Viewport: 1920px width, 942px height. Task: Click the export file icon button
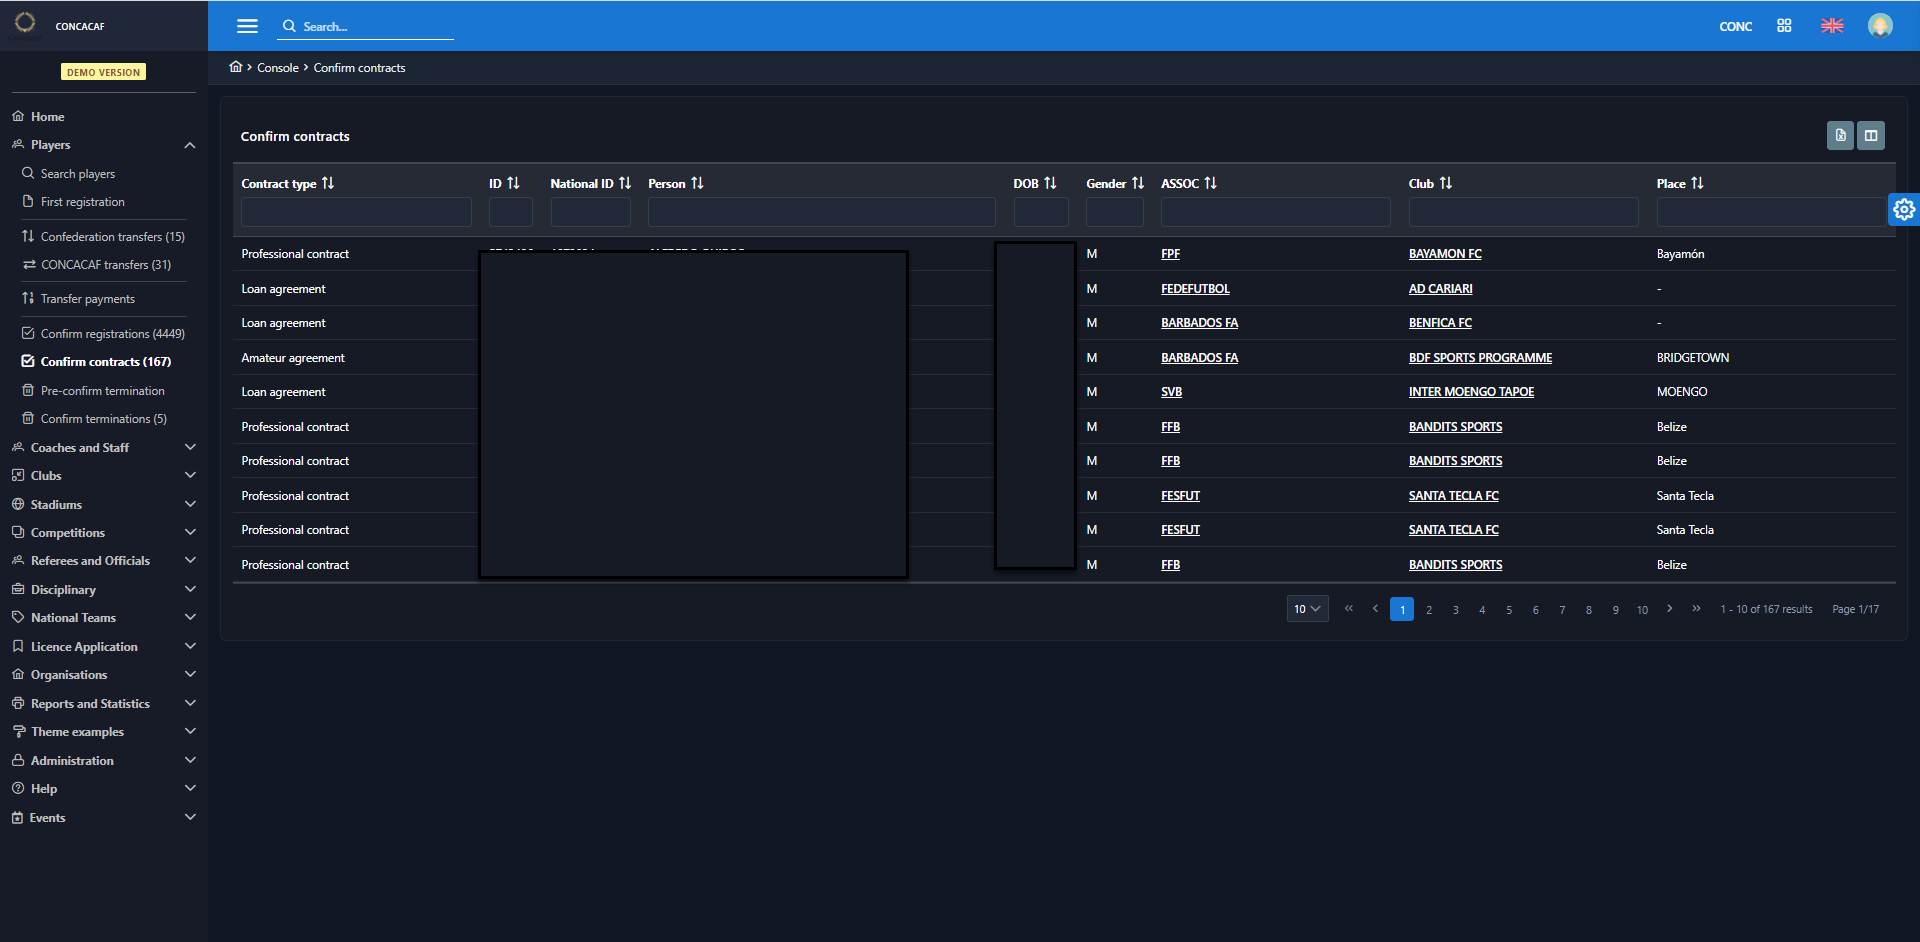(x=1840, y=135)
